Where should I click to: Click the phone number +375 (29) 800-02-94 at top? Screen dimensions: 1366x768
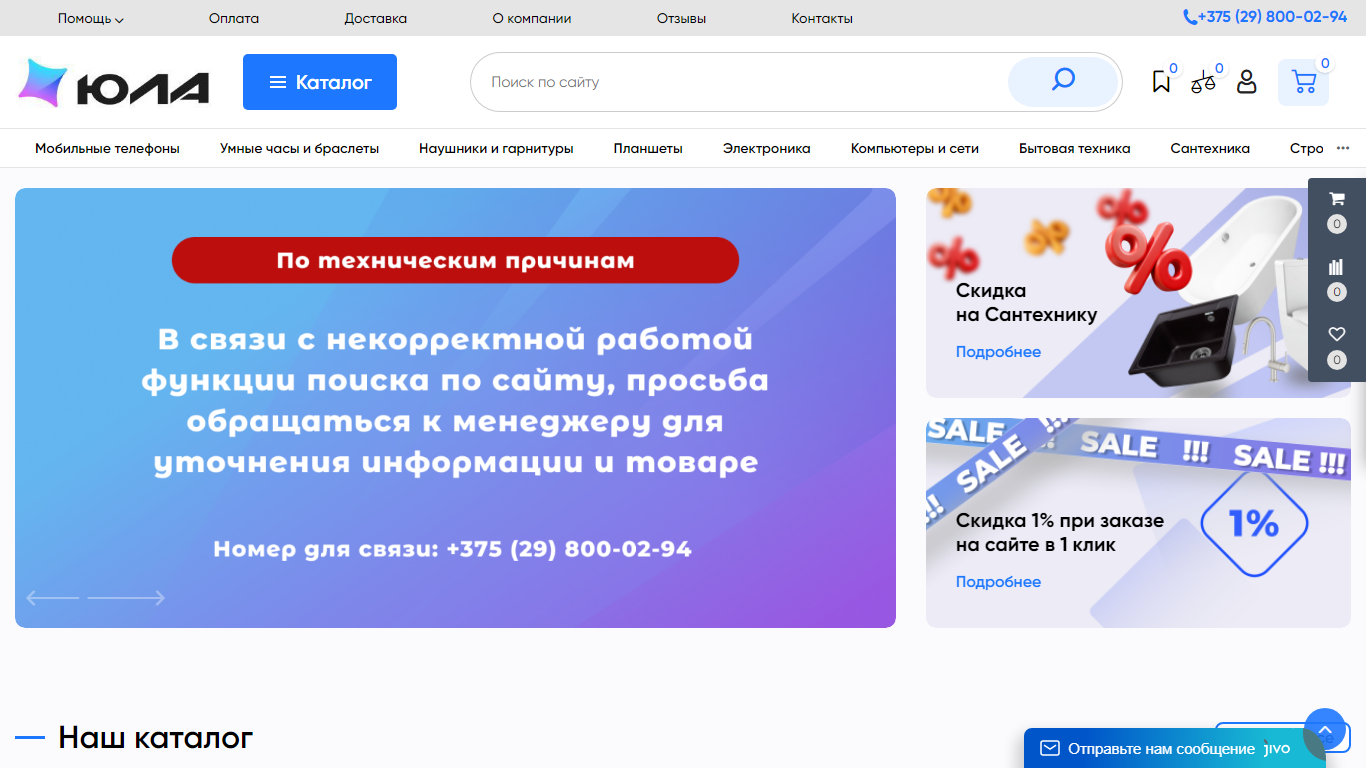1272,17
